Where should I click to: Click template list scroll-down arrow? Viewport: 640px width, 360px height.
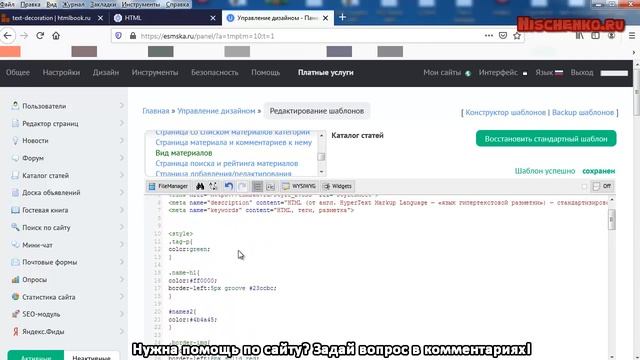coord(321,172)
